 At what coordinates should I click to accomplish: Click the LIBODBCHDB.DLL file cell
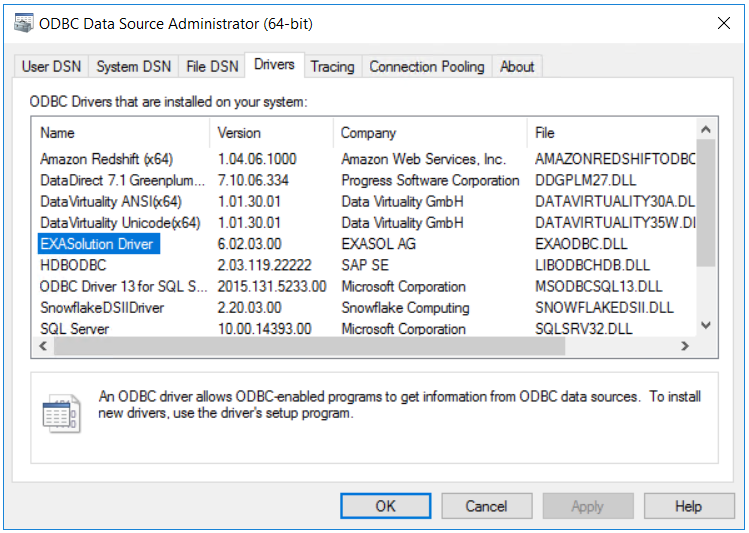click(592, 265)
